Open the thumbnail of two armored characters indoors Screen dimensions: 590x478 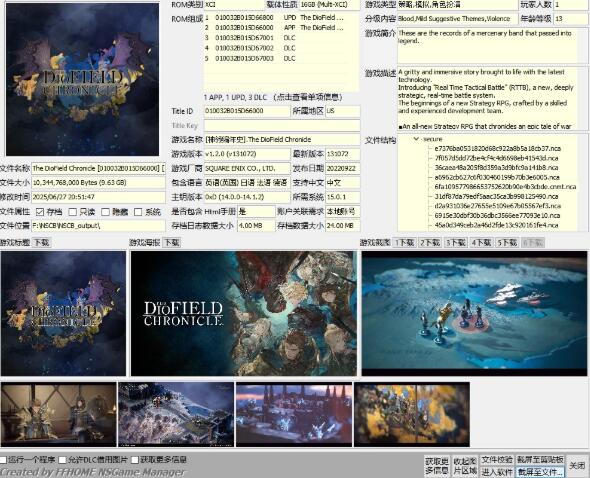click(x=58, y=414)
